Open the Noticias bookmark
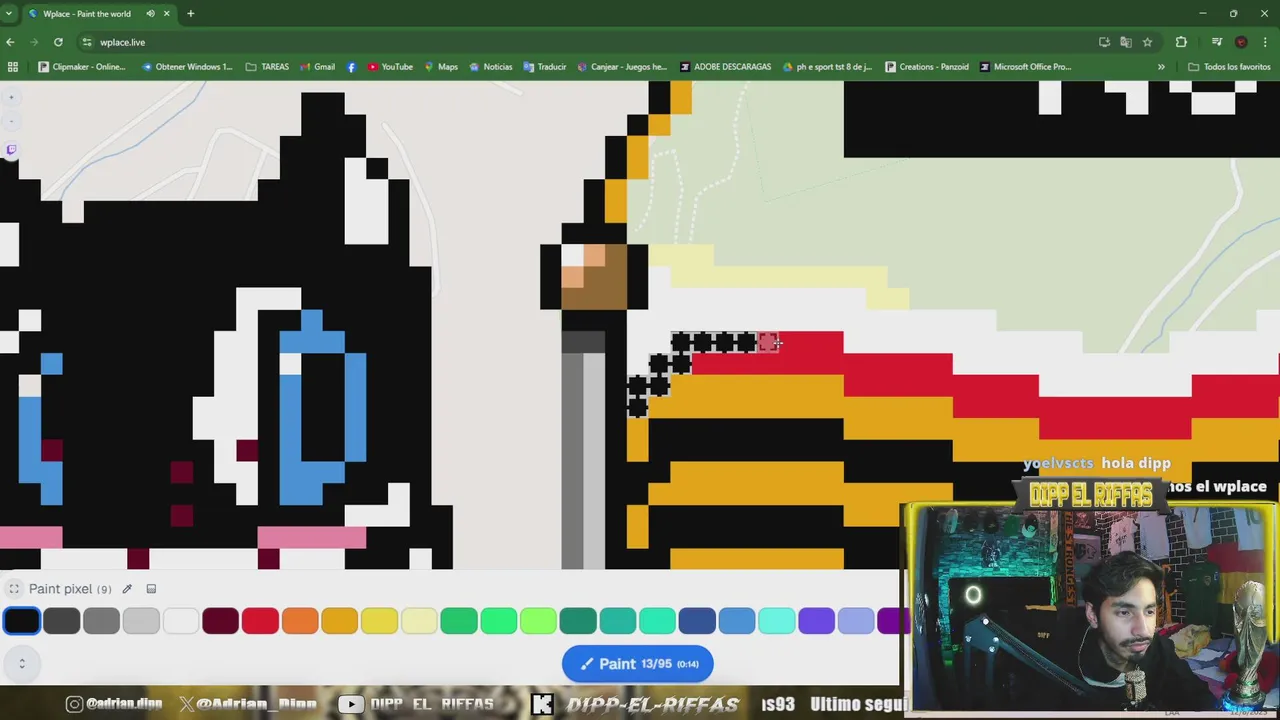The image size is (1280, 720). click(x=490, y=67)
